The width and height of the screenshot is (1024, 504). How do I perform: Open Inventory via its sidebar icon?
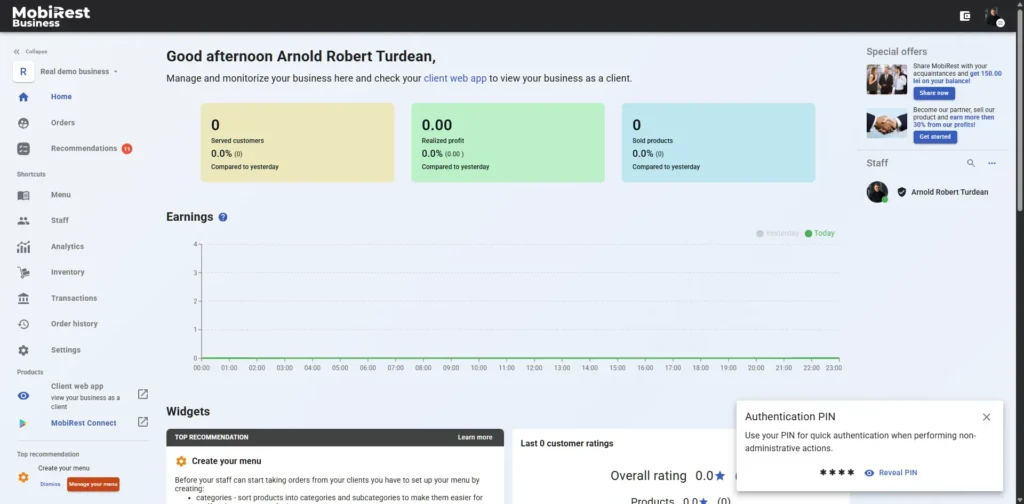[x=24, y=272]
